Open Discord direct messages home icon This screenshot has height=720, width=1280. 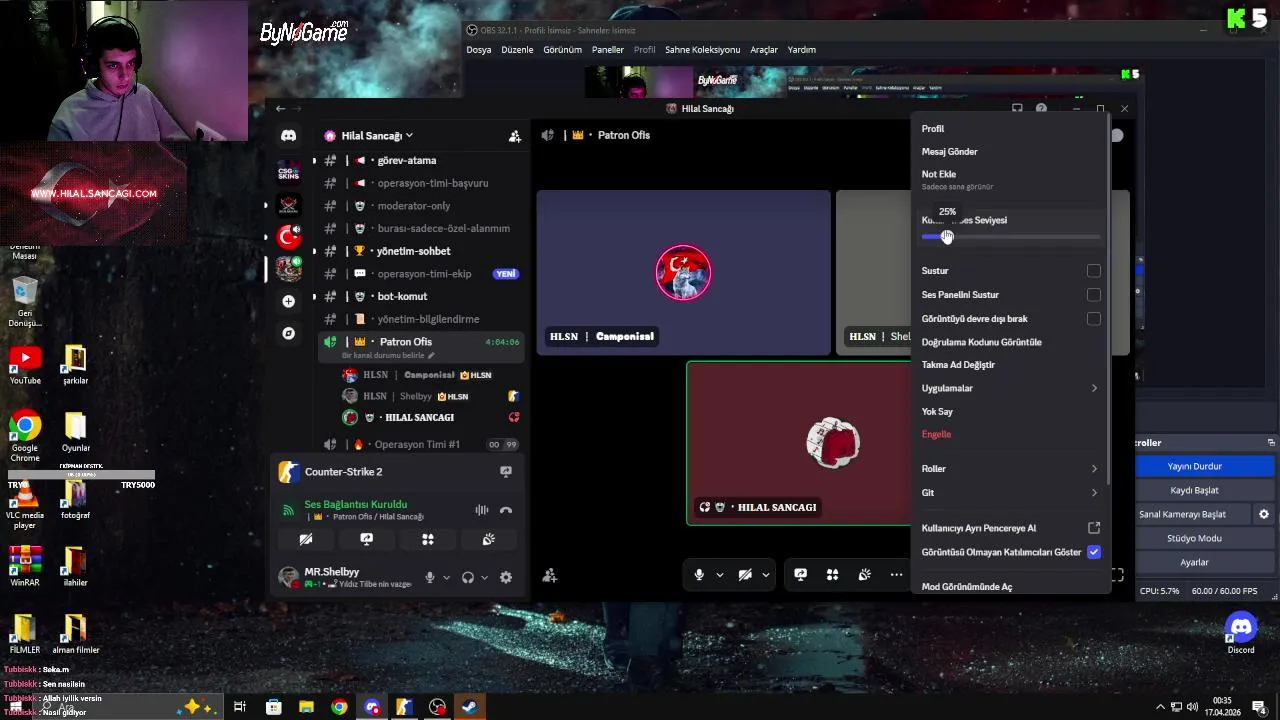click(288, 135)
